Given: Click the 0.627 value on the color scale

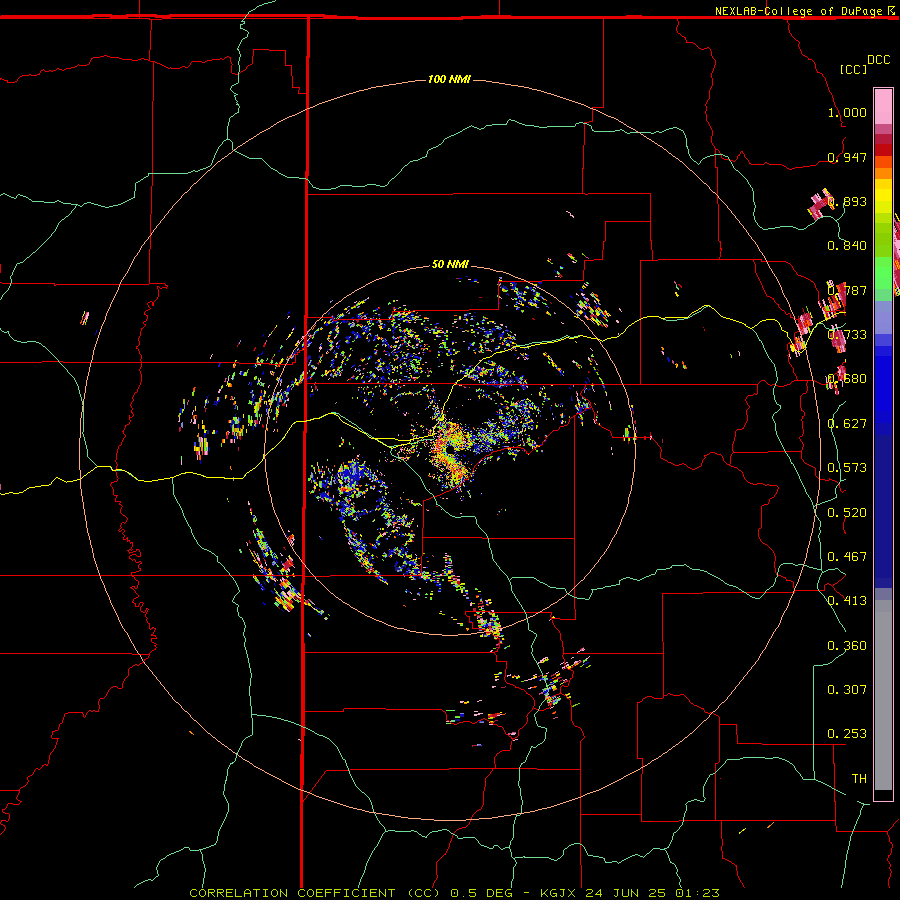Looking at the screenshot, I should click(x=847, y=424).
